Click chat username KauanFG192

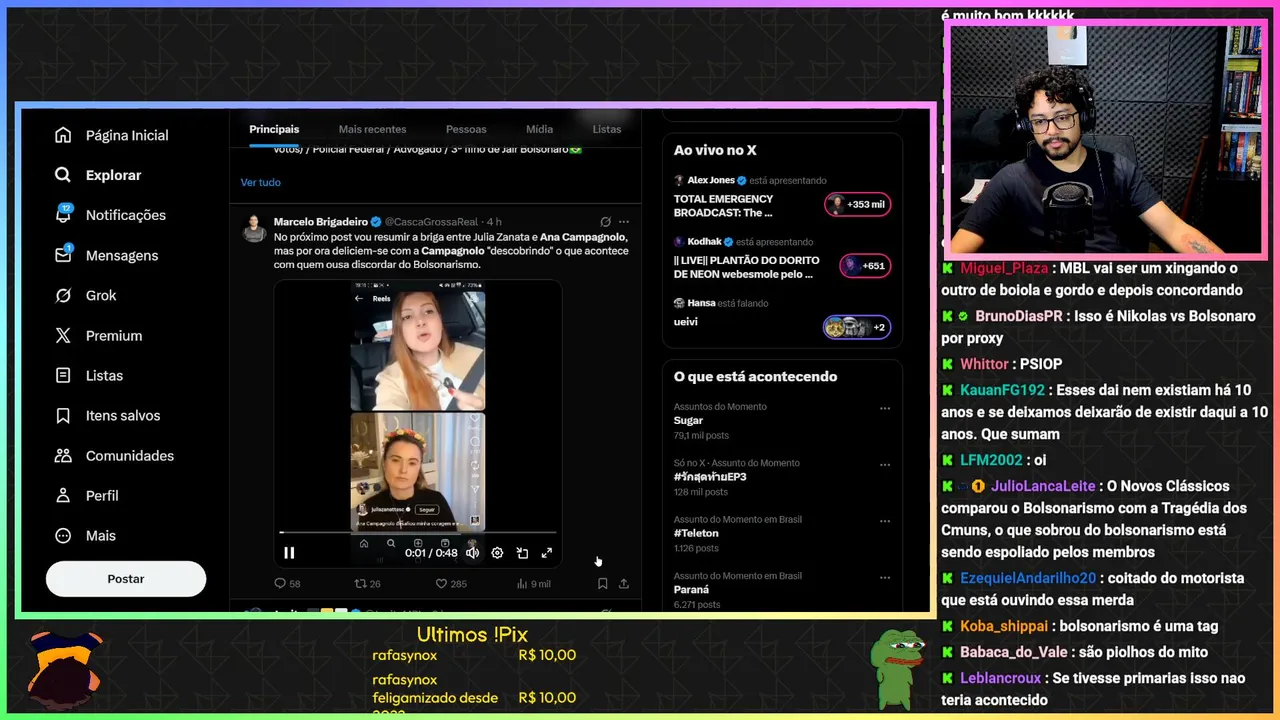pyautogui.click(x=1002, y=390)
